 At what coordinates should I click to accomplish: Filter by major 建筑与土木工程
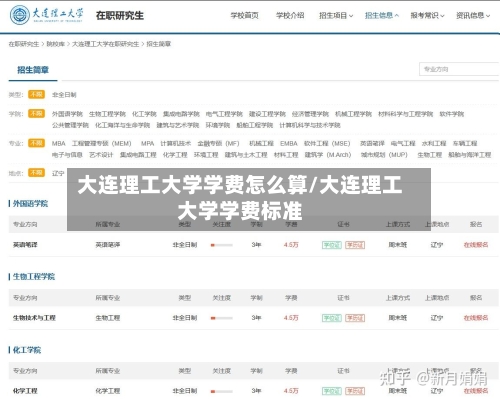[x=246, y=155]
